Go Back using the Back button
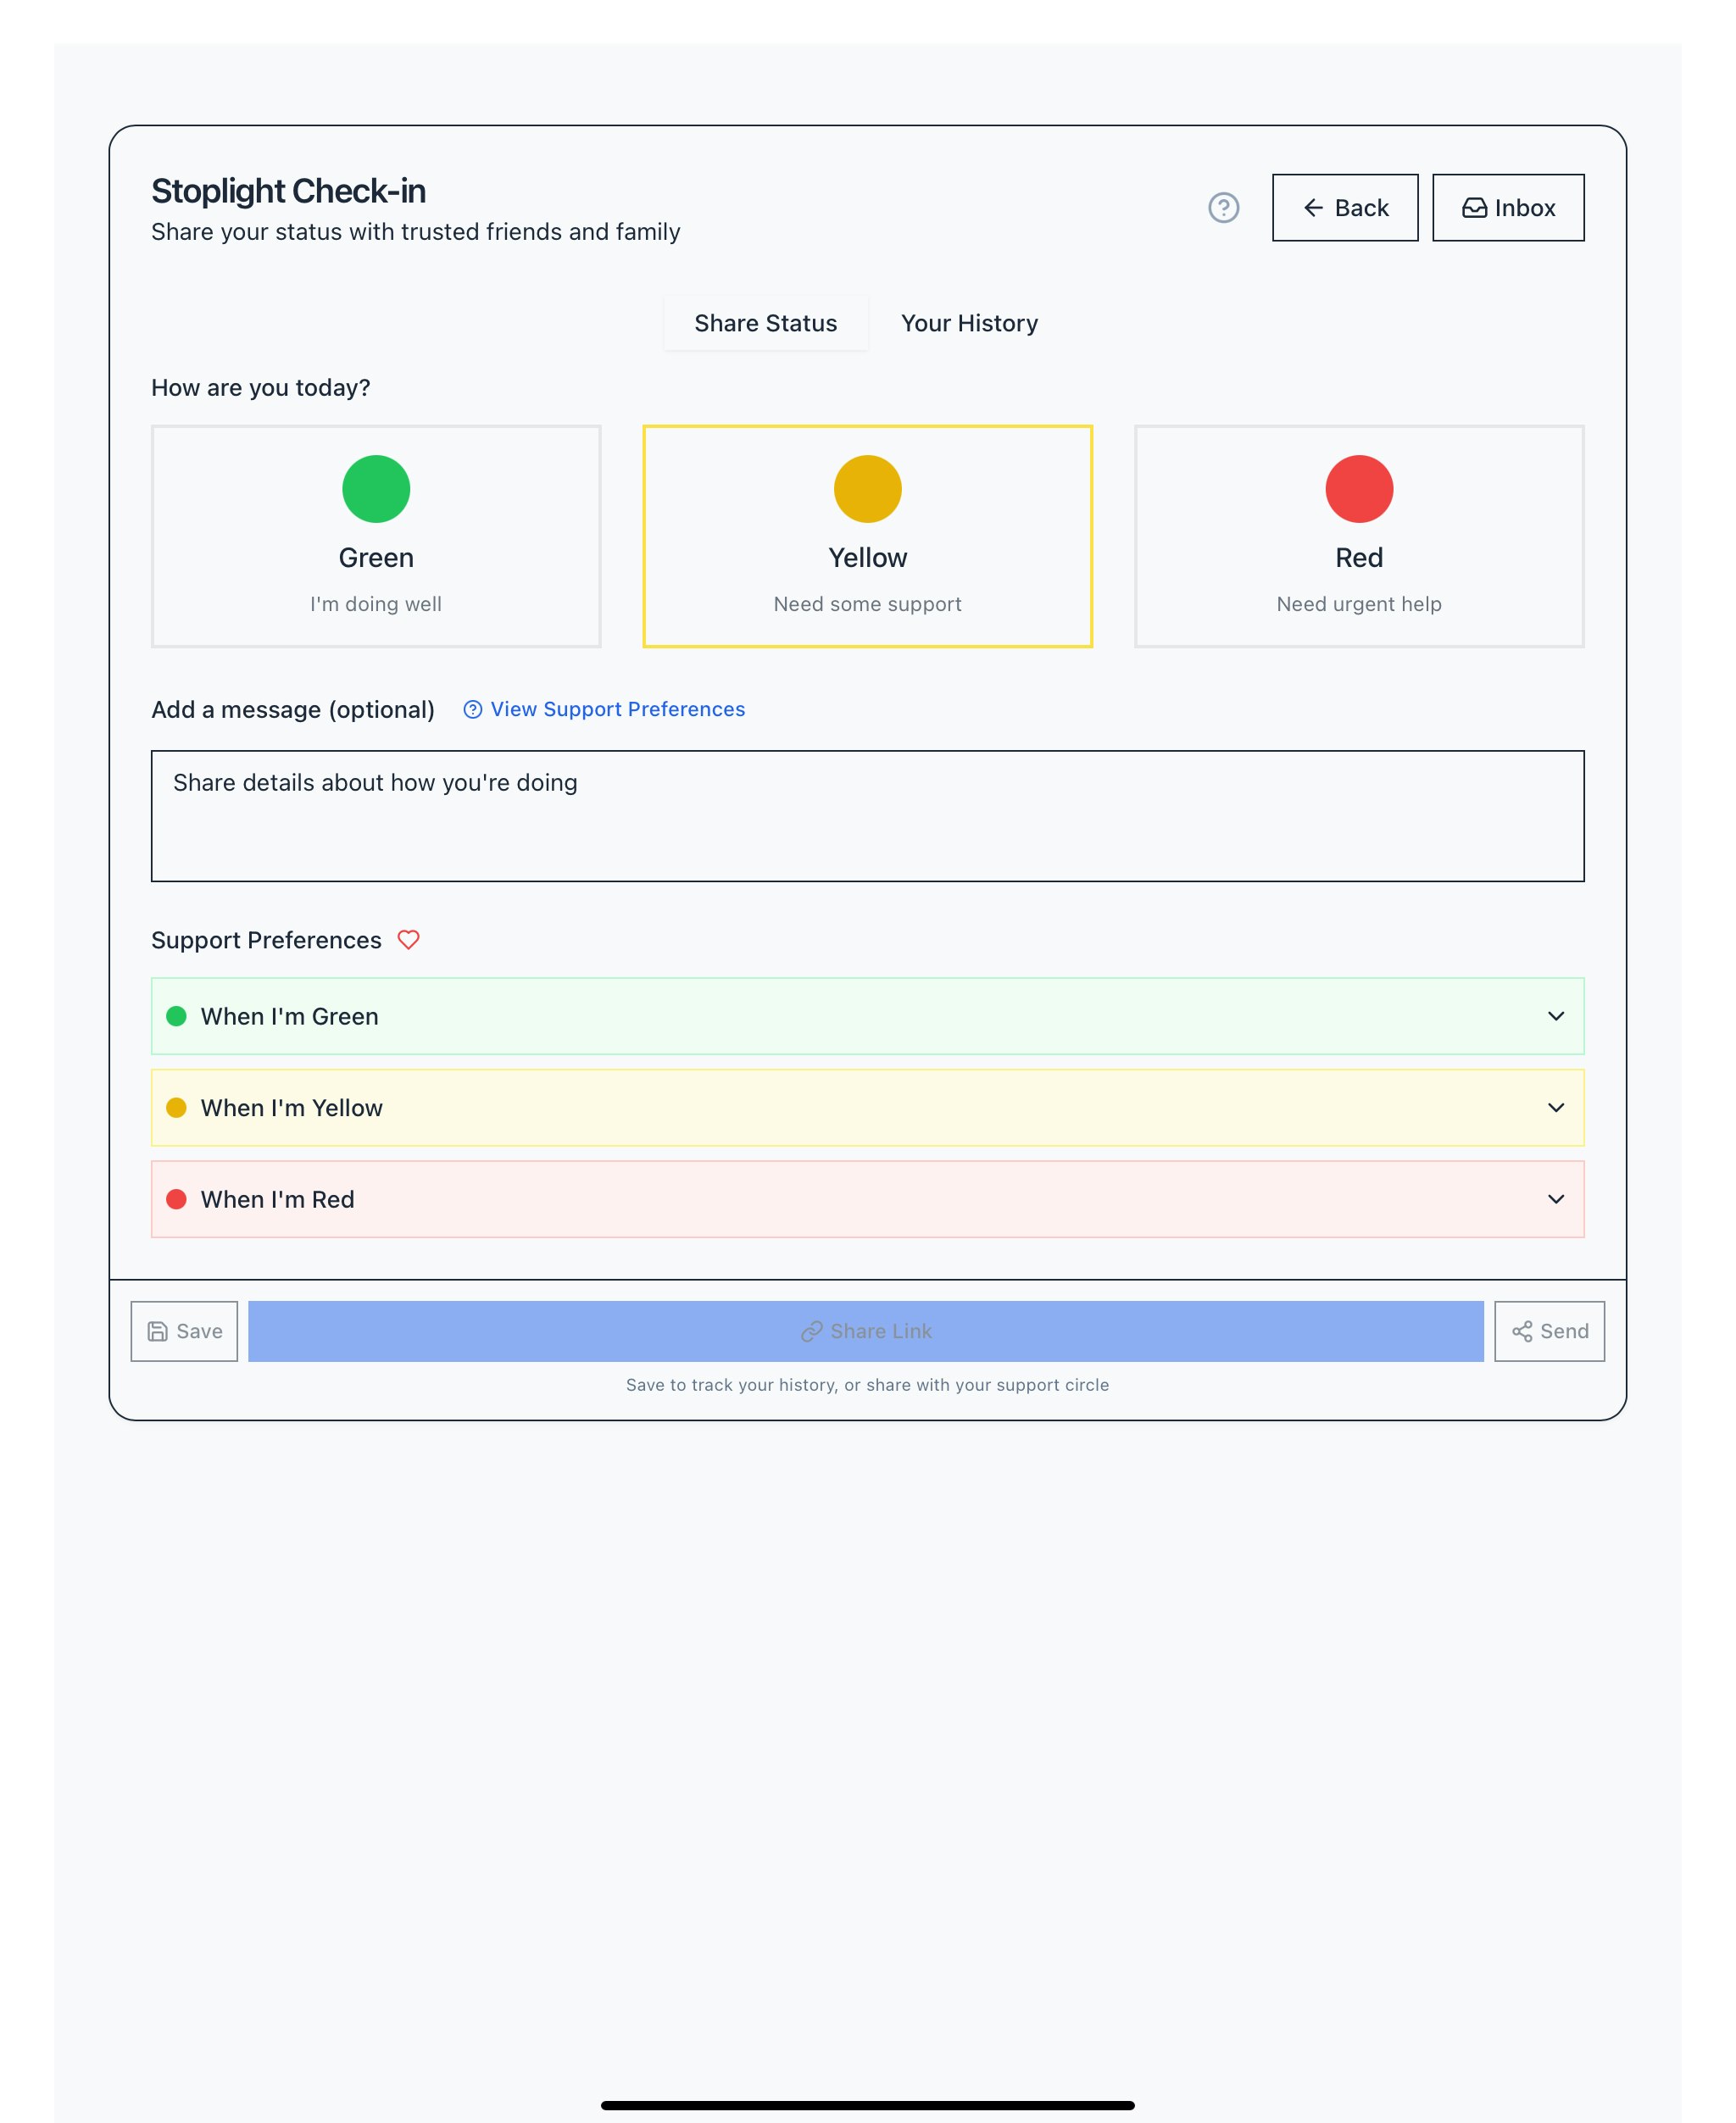1736x2123 pixels. (x=1344, y=208)
